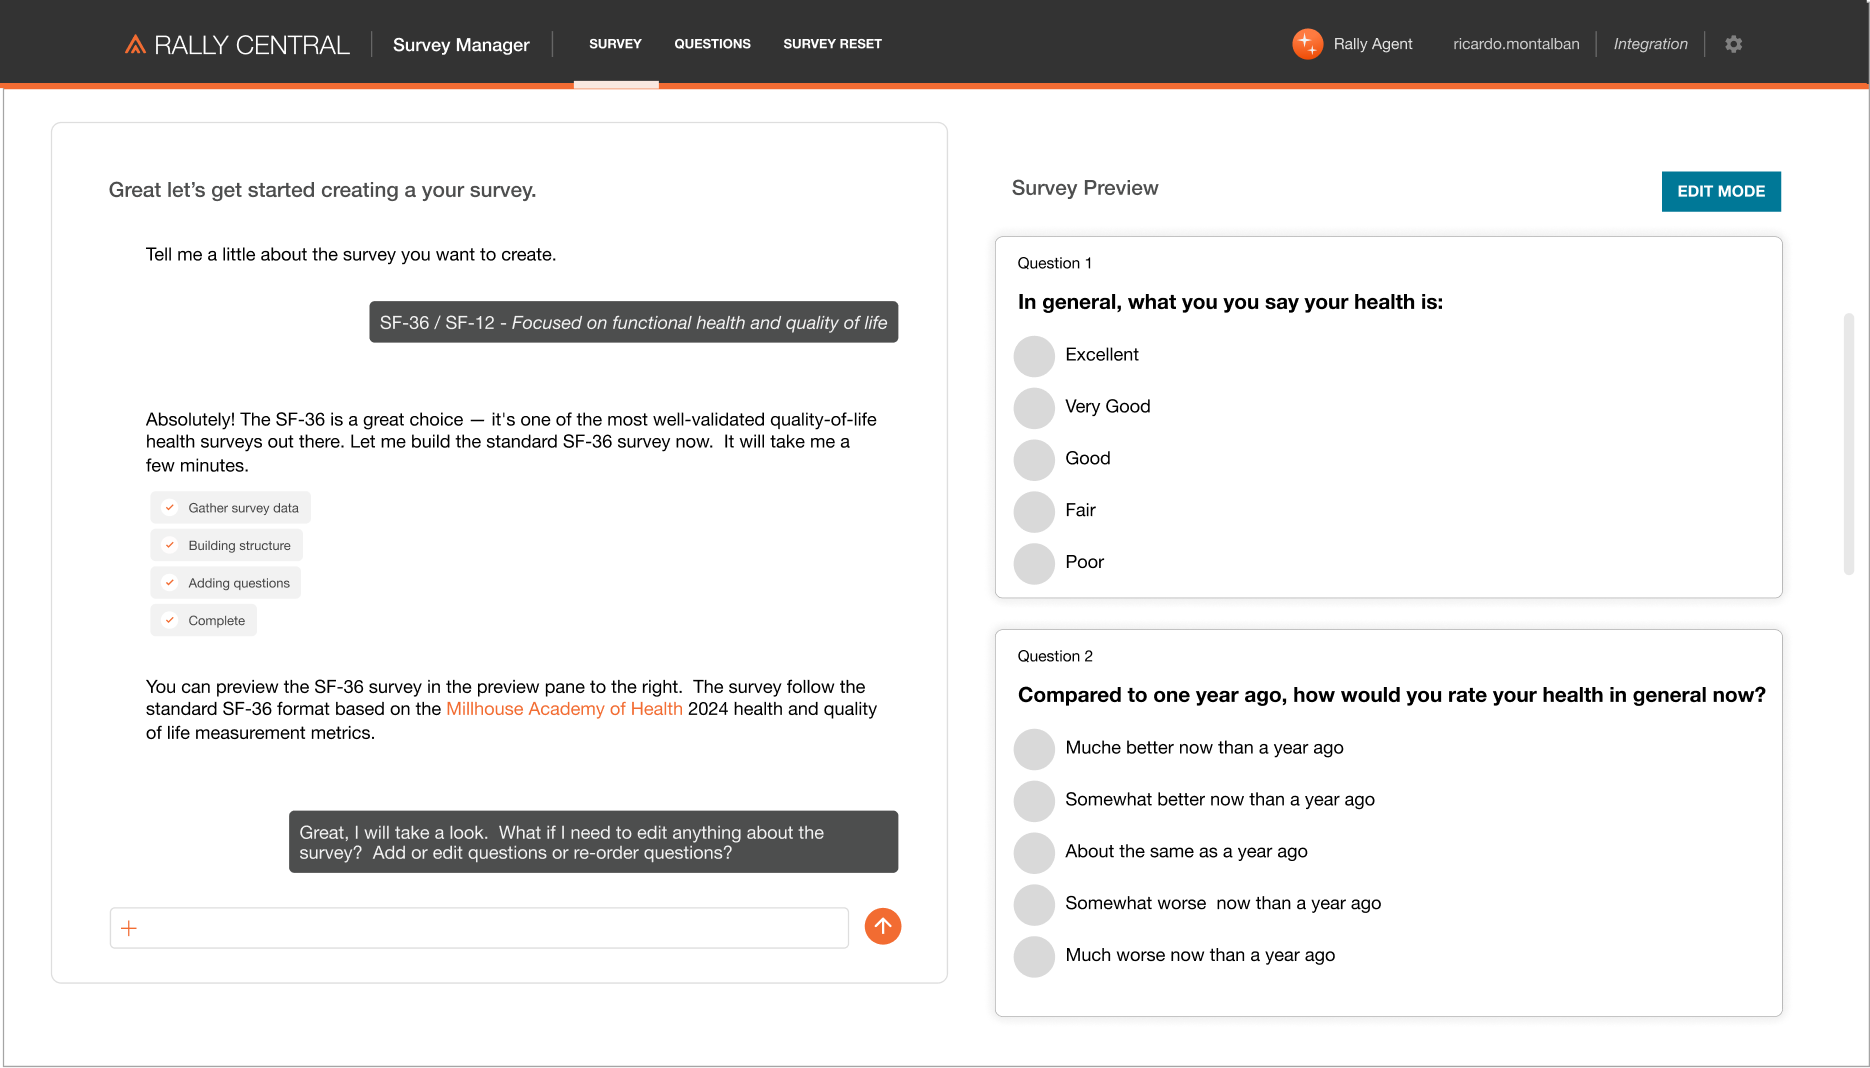This screenshot has height=1068, width=1870.
Task: Select About the same as a year ago
Action: [1034, 853]
